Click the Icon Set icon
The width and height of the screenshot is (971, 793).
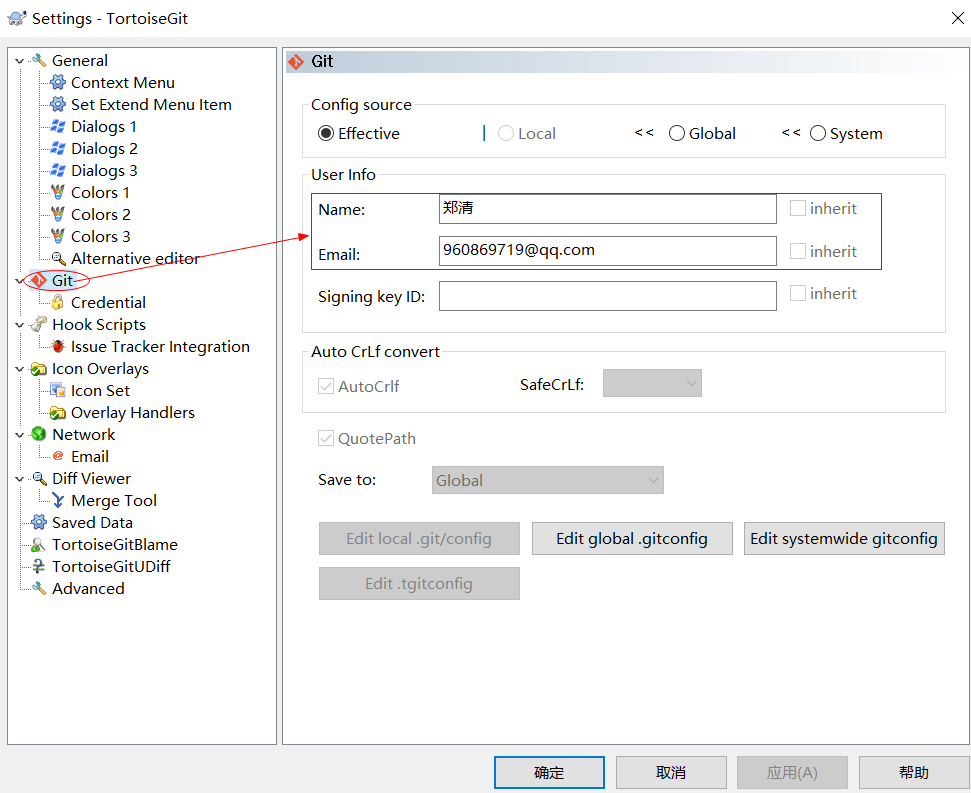(x=58, y=390)
